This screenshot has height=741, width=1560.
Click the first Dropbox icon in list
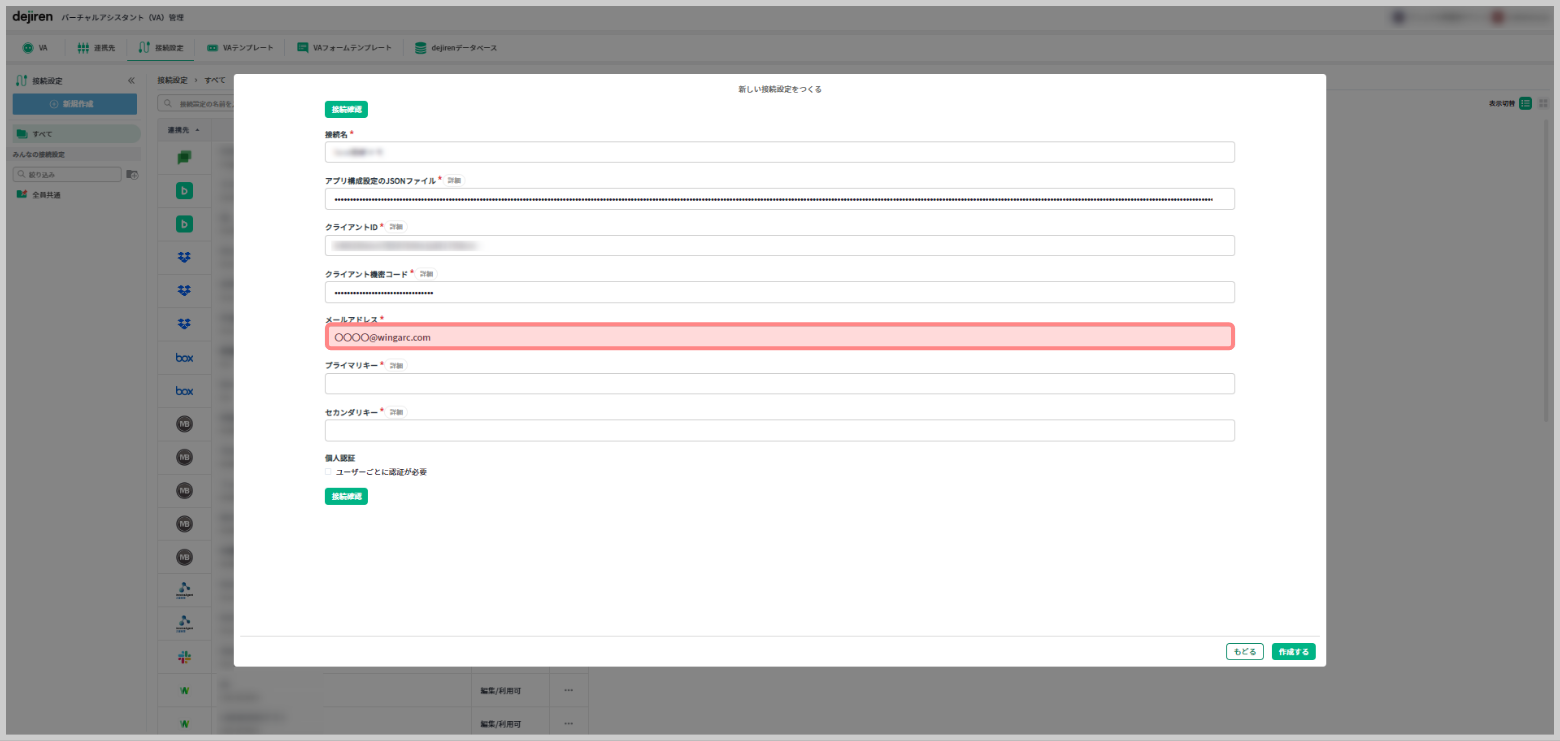184,257
